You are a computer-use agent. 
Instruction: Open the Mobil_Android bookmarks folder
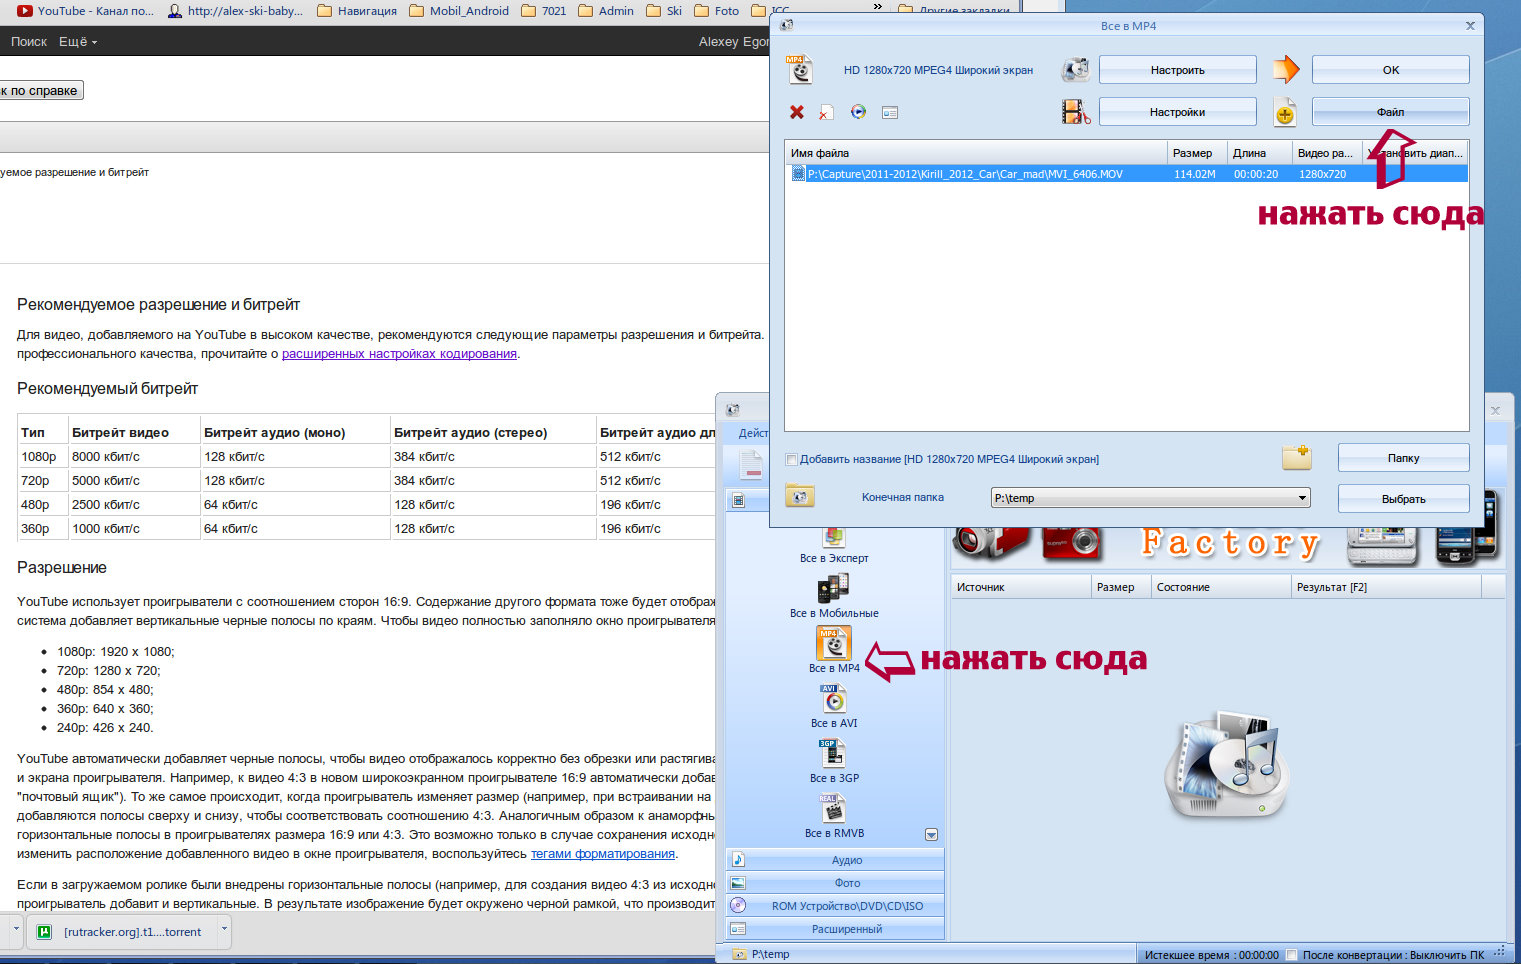click(x=459, y=11)
